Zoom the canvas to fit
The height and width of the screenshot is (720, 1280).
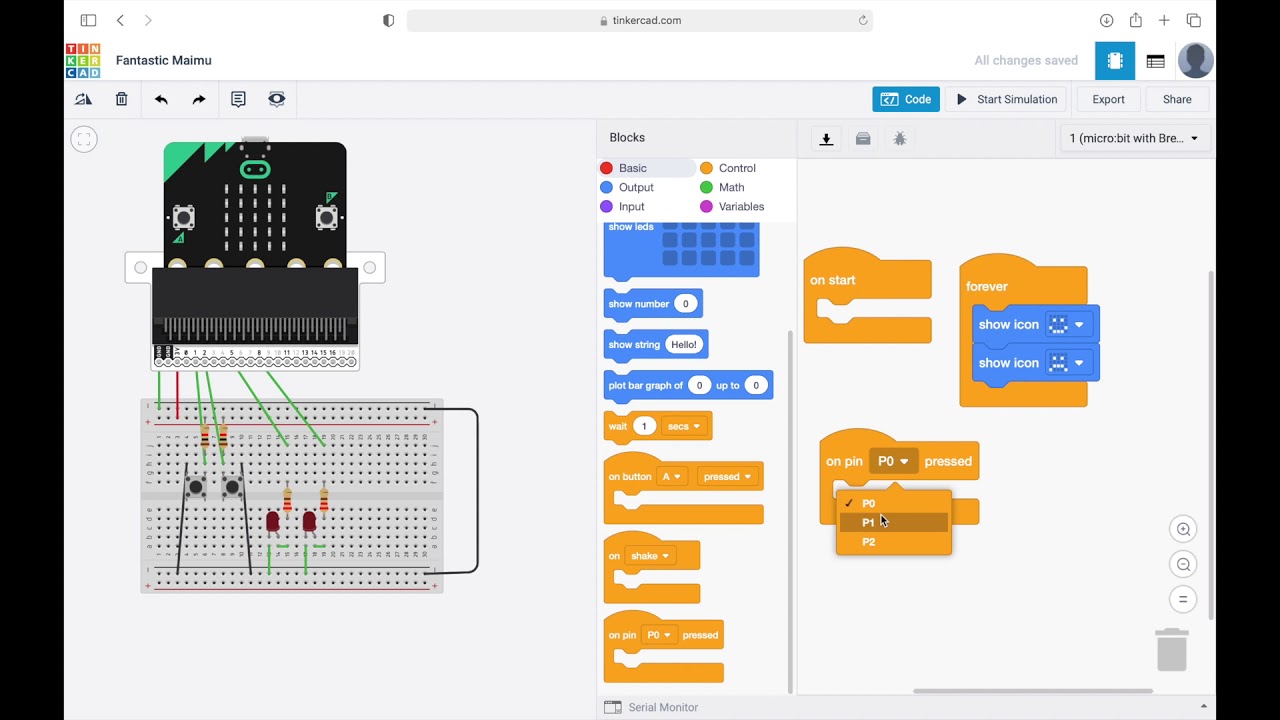pos(84,140)
